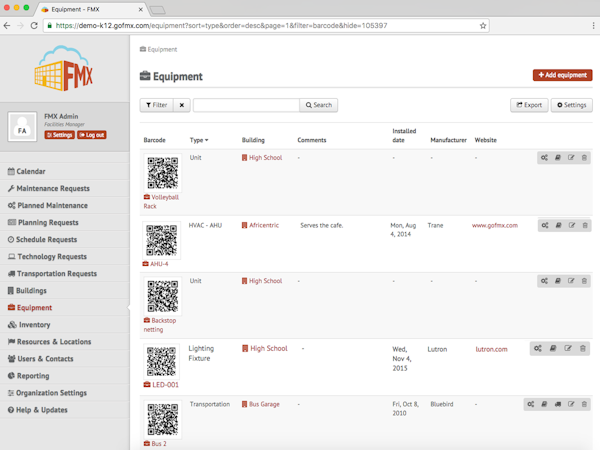
Task: Delete the Backstop netting equipment
Action: coord(584,281)
